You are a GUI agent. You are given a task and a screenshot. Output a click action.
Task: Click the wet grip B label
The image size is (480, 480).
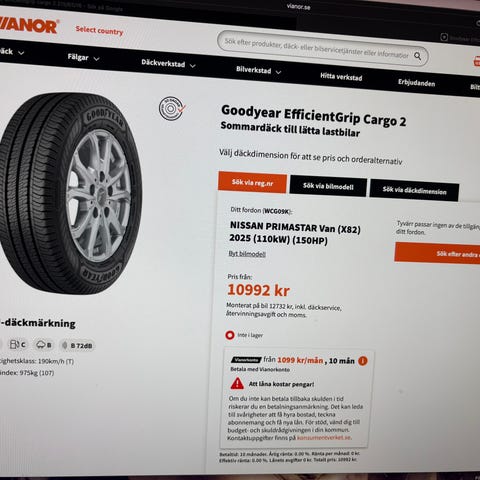[x=44, y=345]
